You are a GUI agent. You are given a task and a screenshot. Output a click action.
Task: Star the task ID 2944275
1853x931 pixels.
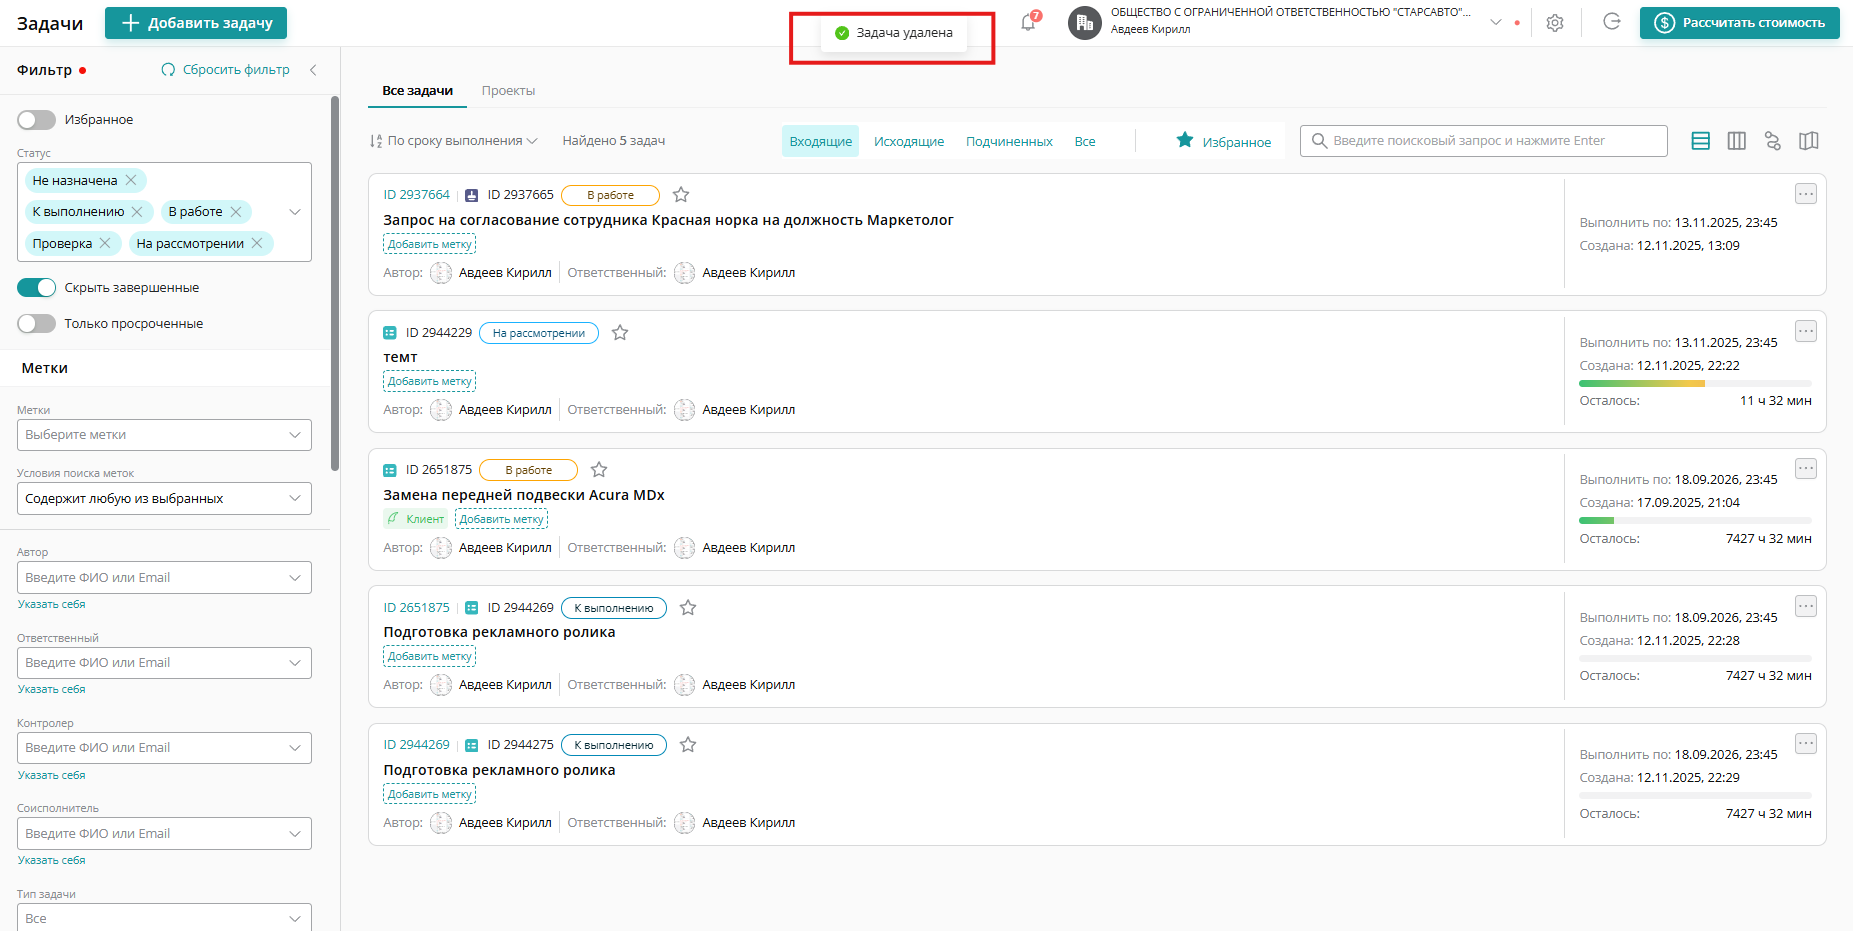coord(688,745)
